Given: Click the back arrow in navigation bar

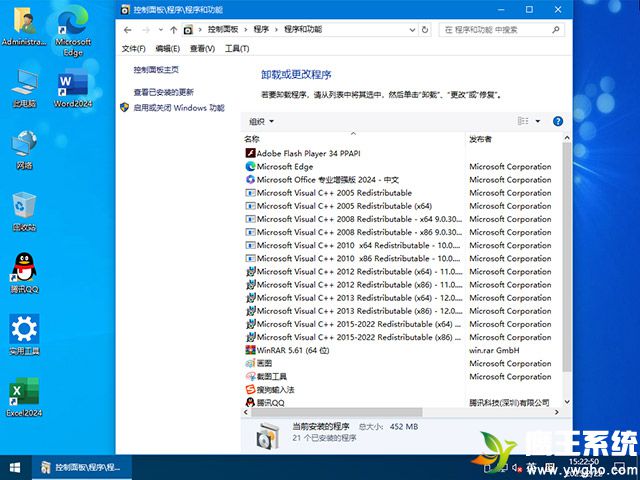Looking at the screenshot, I should (127, 30).
